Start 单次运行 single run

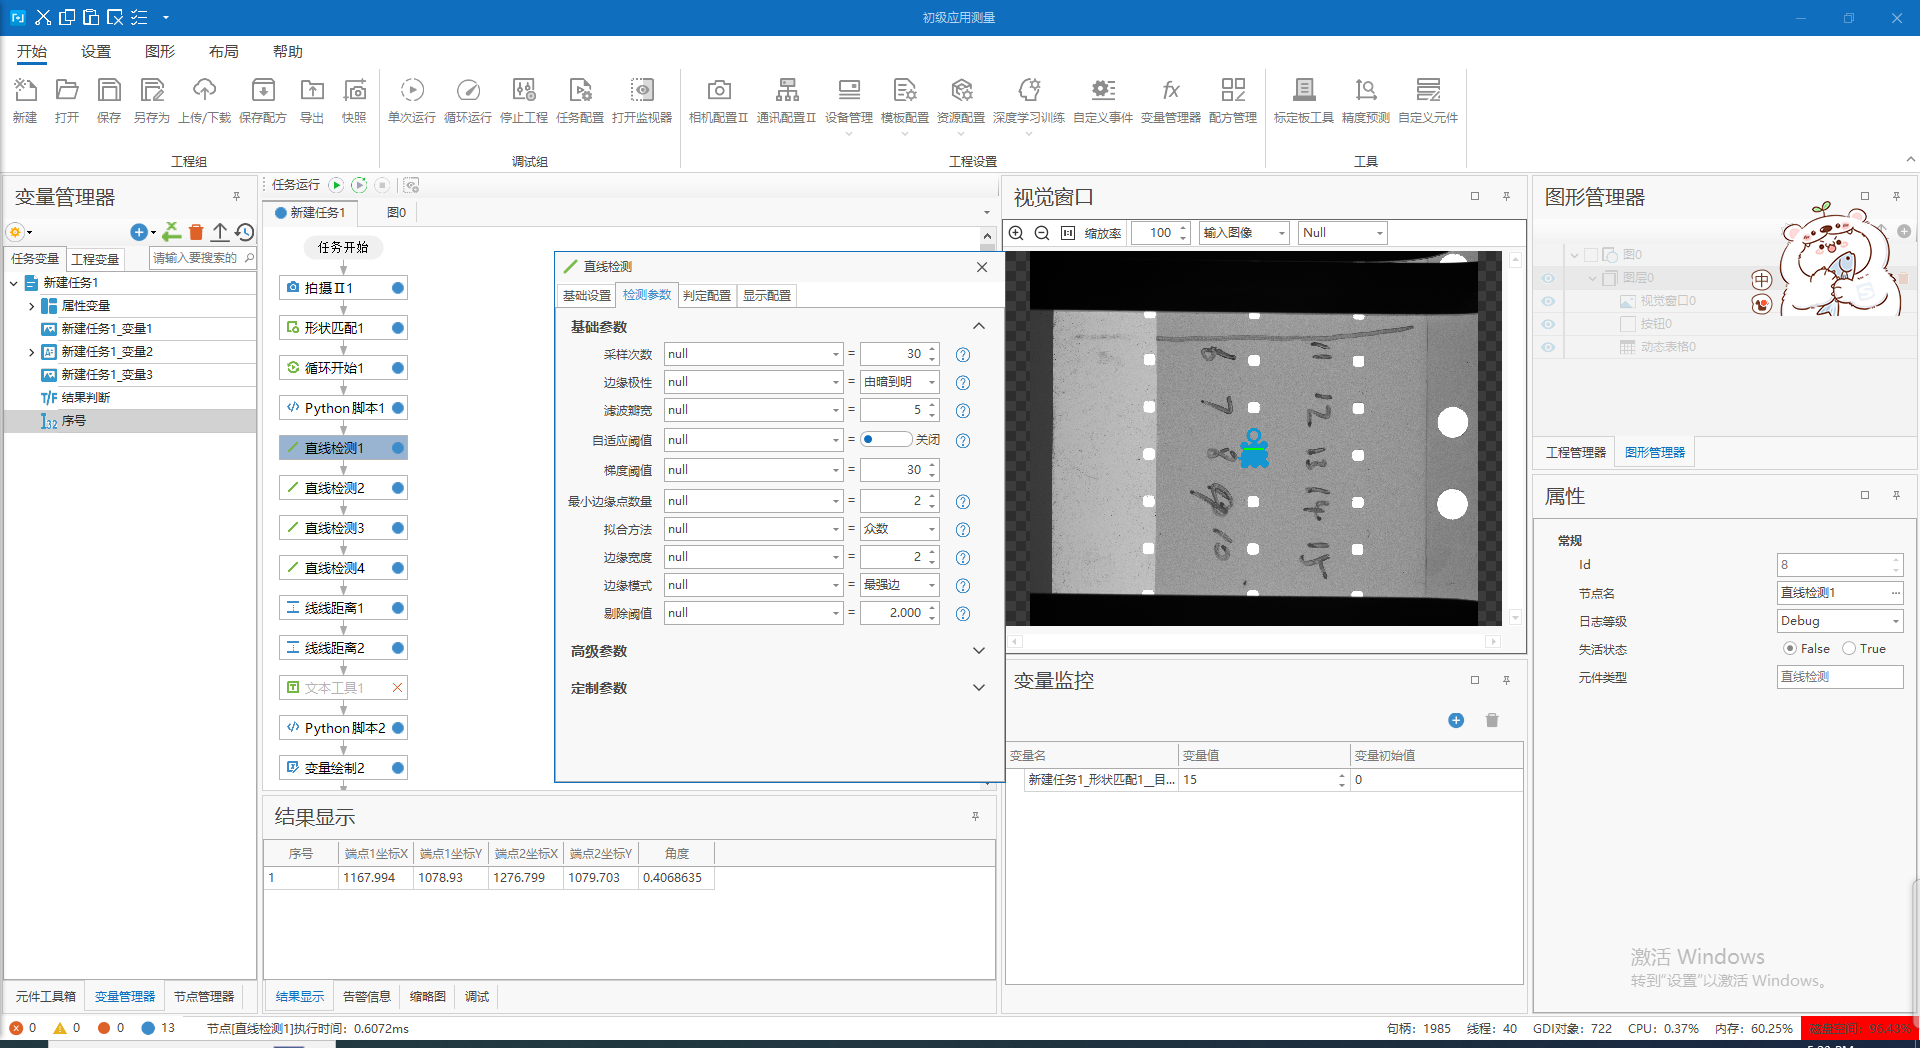(412, 100)
